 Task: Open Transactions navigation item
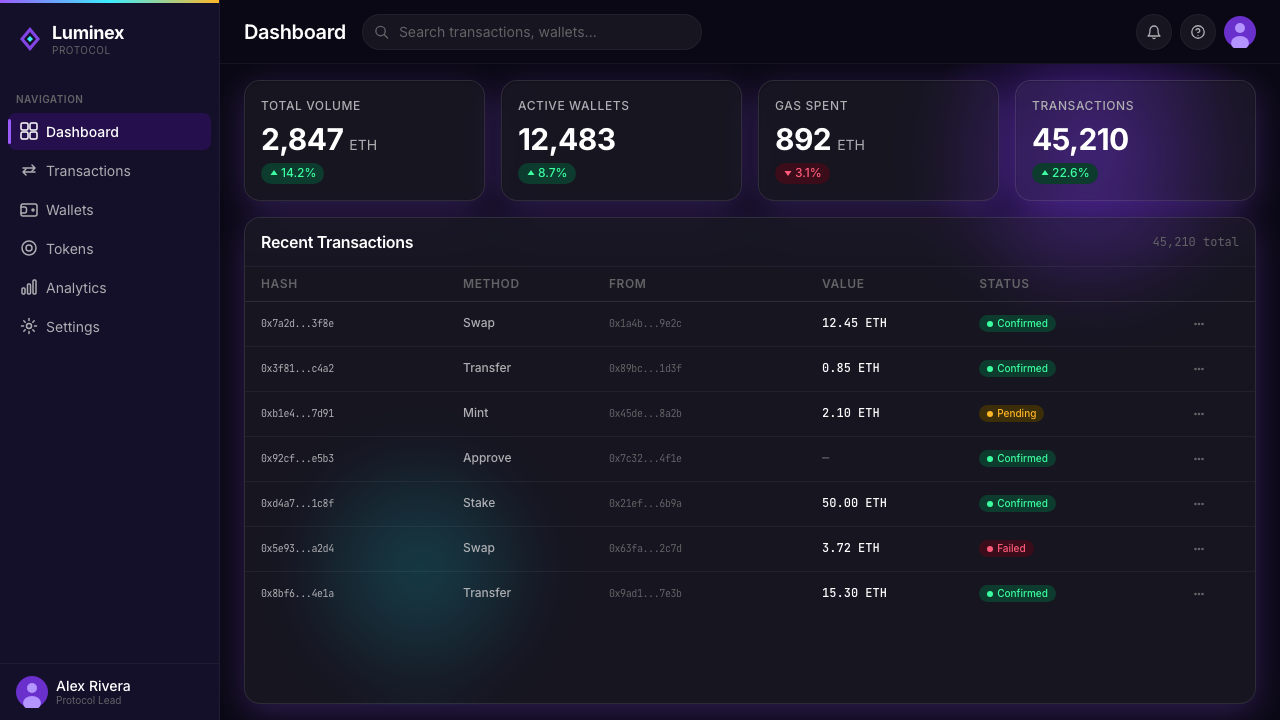(110, 170)
